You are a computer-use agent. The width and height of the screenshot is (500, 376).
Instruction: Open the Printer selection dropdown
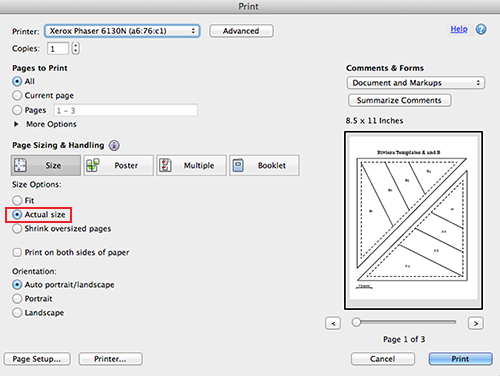click(122, 31)
